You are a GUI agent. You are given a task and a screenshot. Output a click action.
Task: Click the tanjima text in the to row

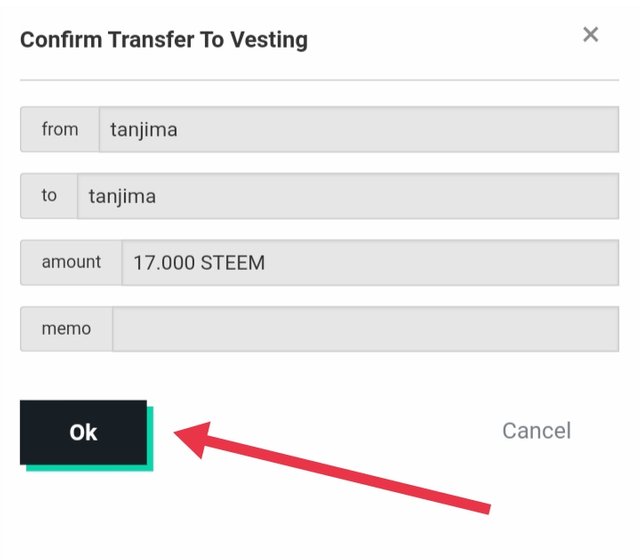pyautogui.click(x=122, y=197)
